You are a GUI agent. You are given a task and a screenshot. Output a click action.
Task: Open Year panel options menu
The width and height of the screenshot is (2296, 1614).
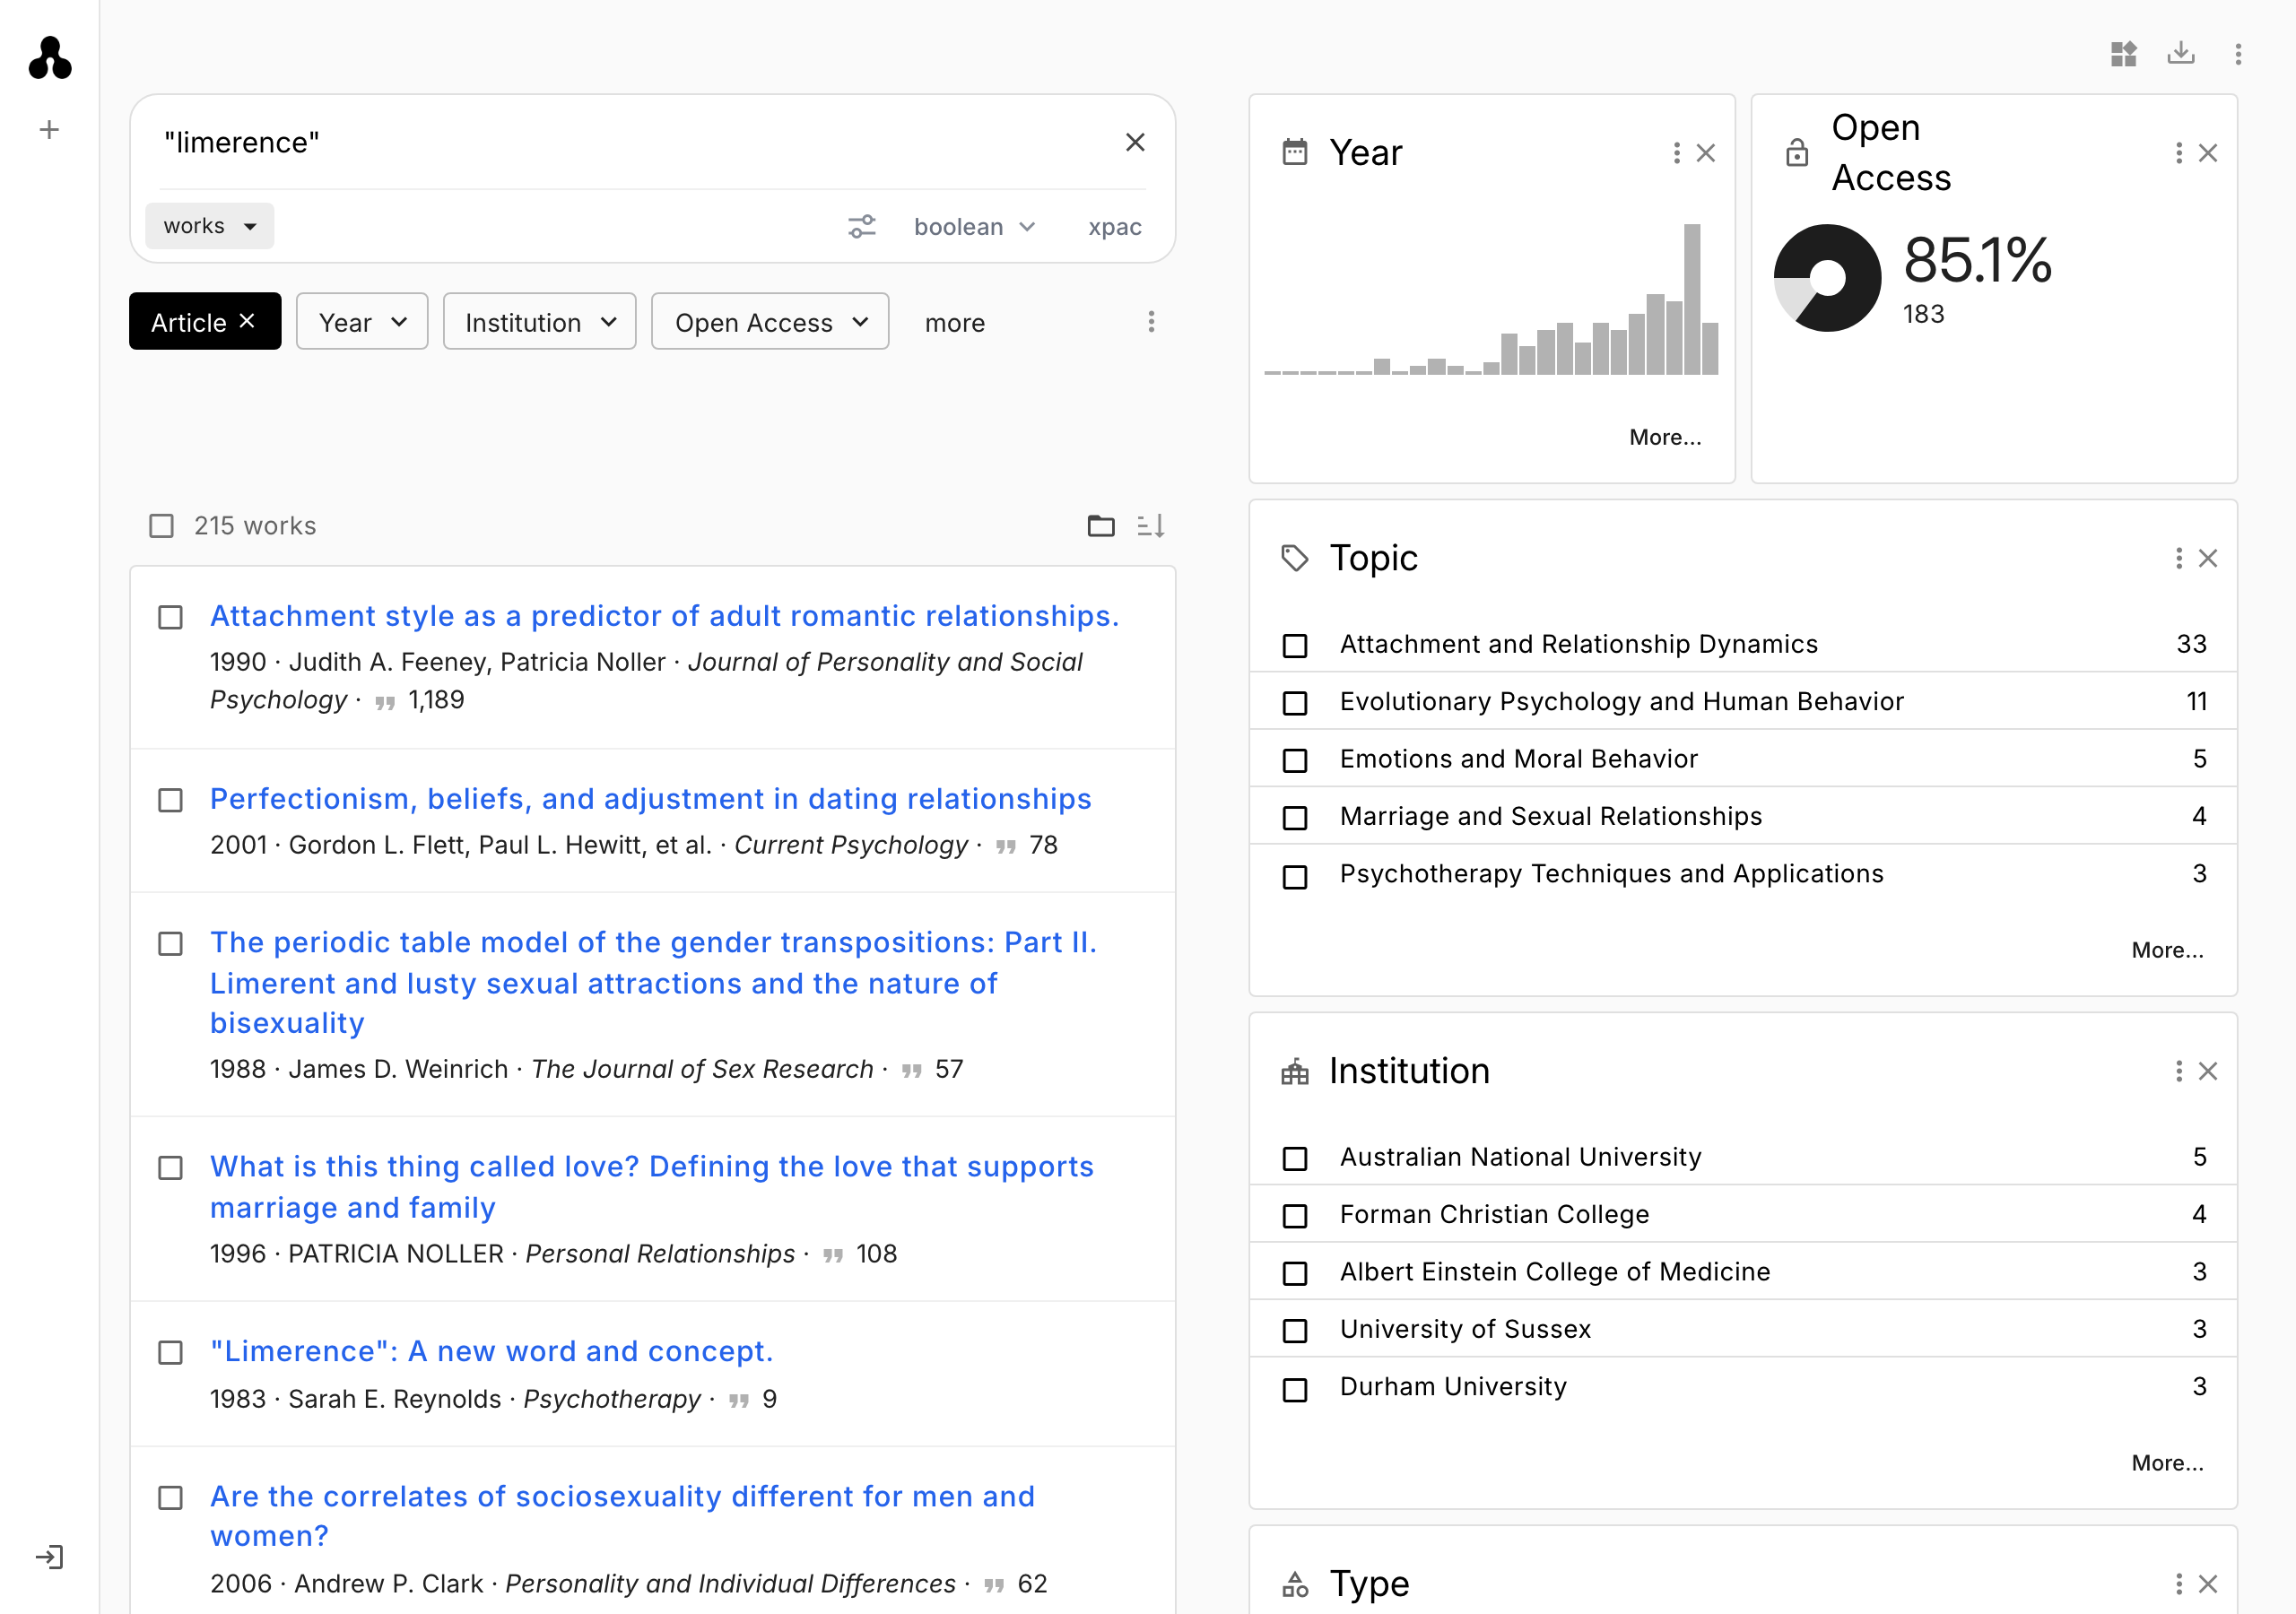point(1677,153)
